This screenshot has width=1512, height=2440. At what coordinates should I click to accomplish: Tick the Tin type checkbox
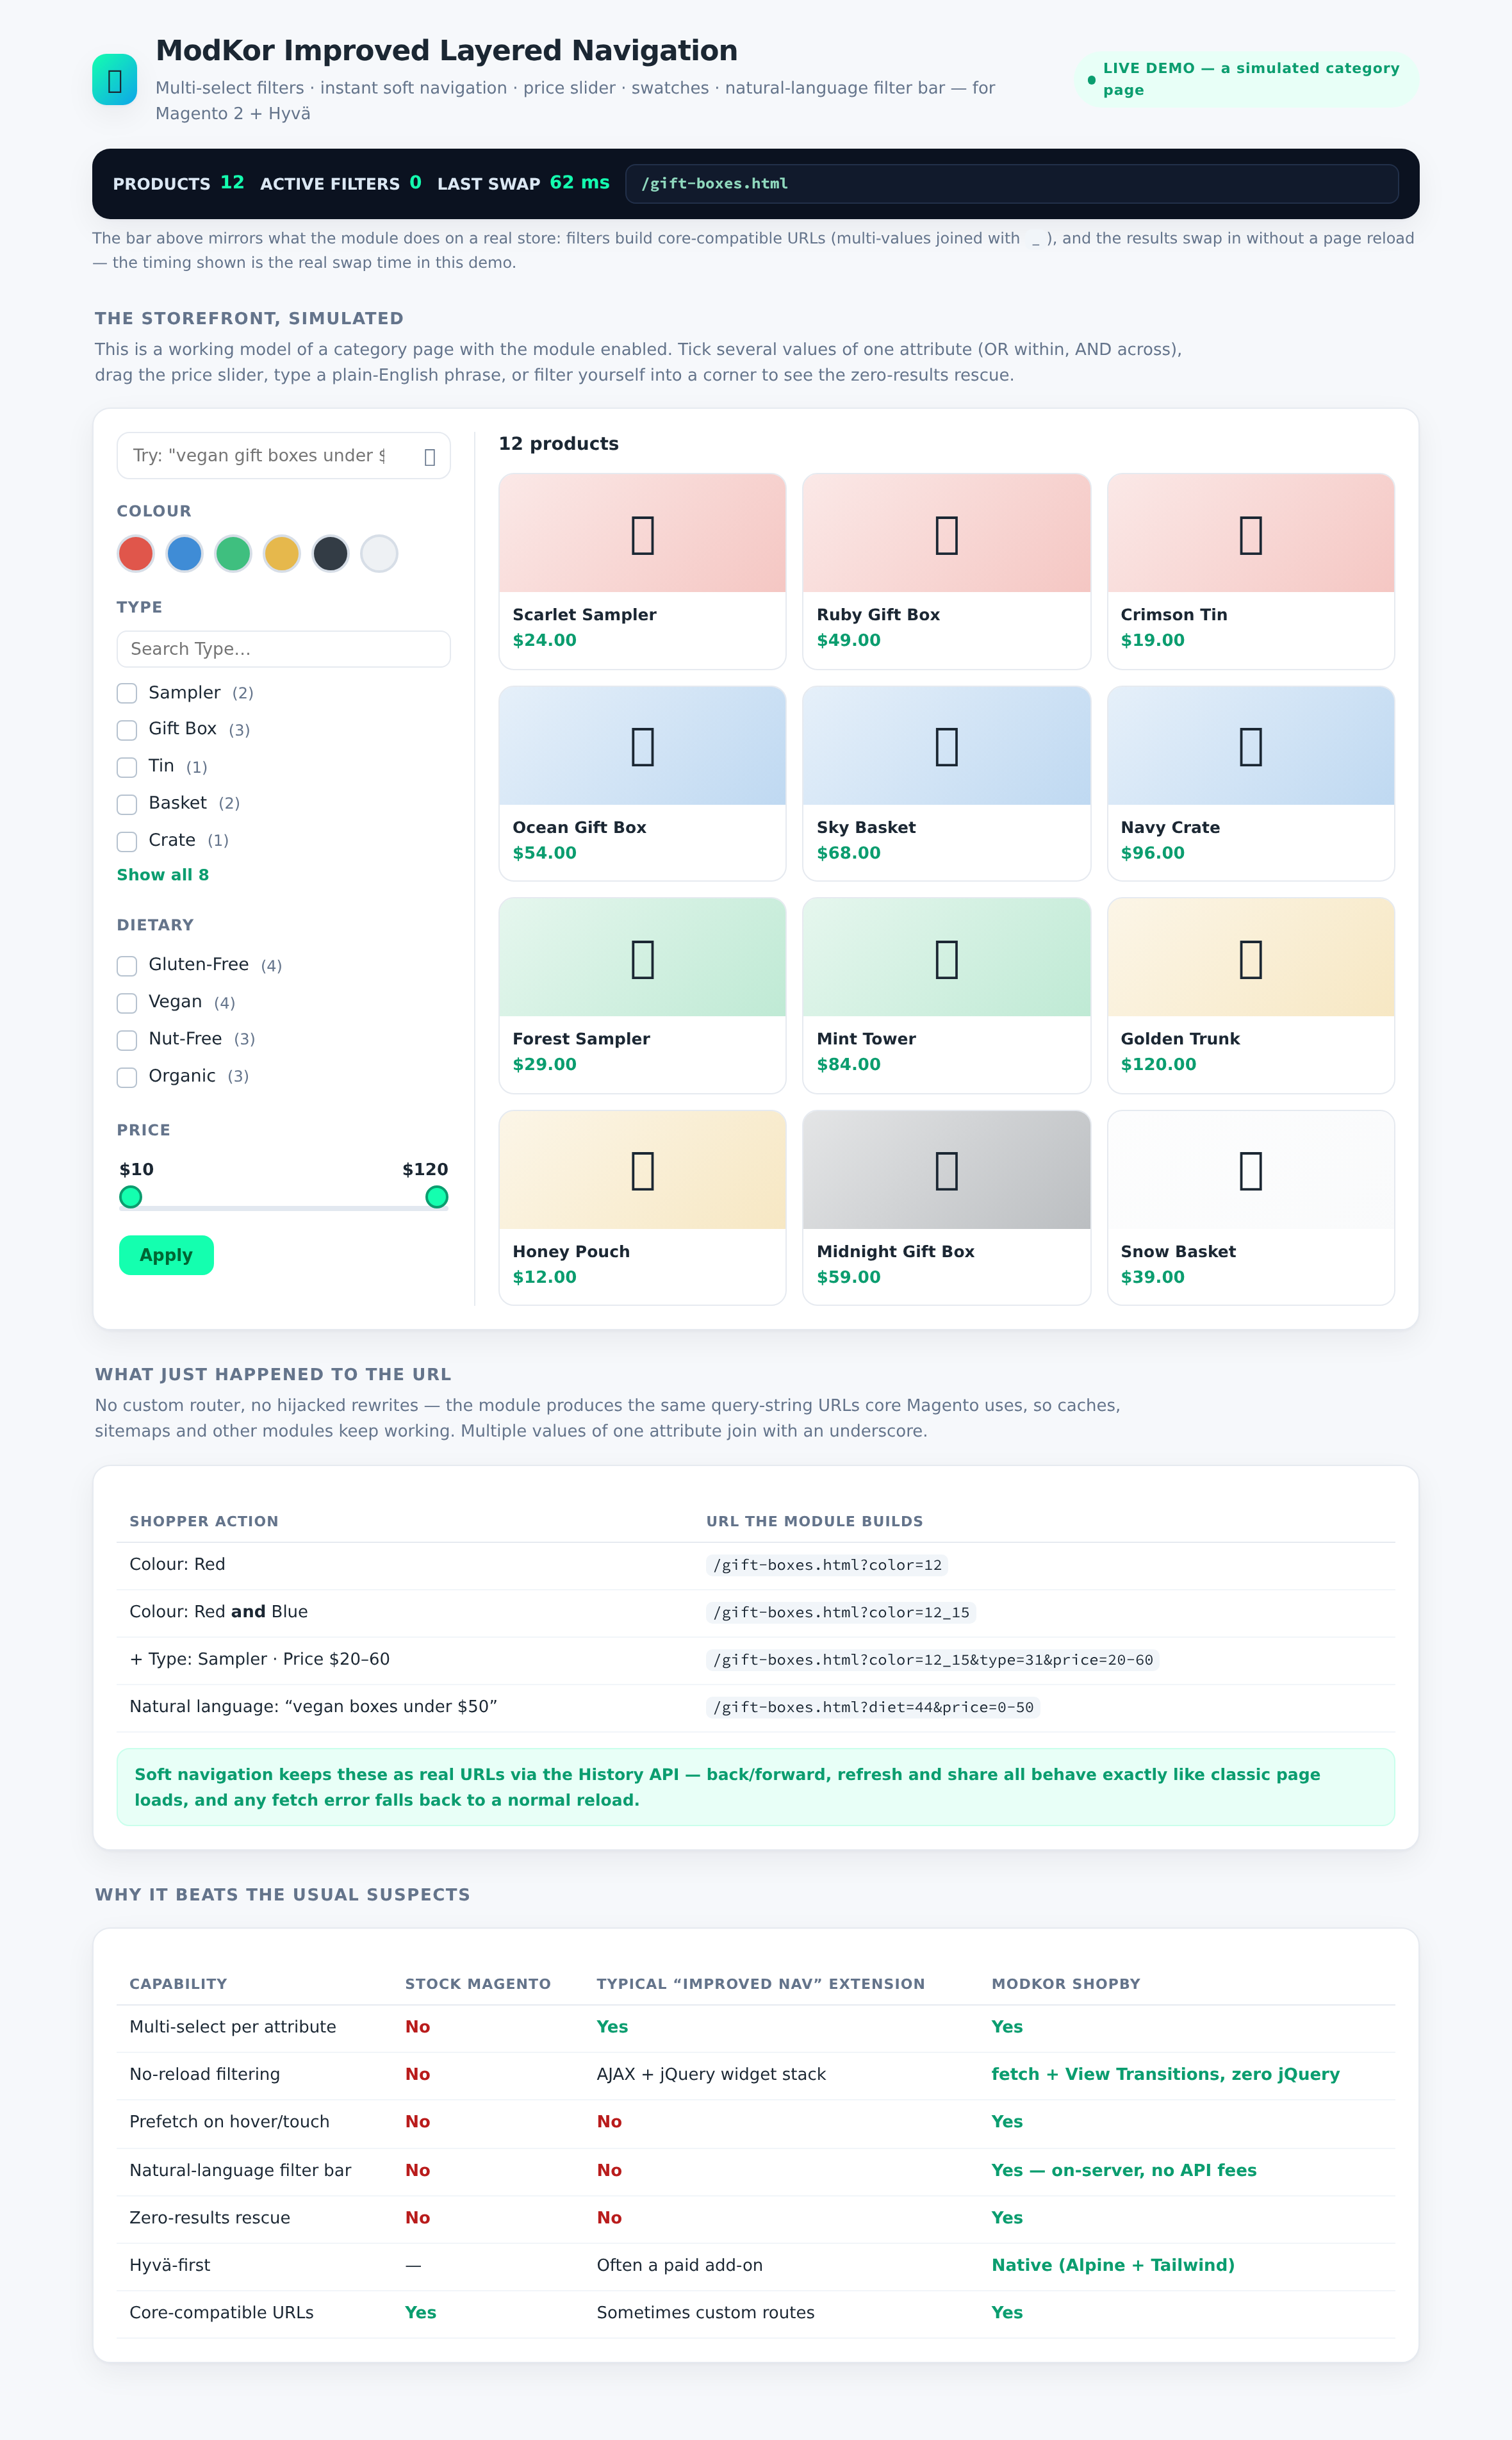127,767
